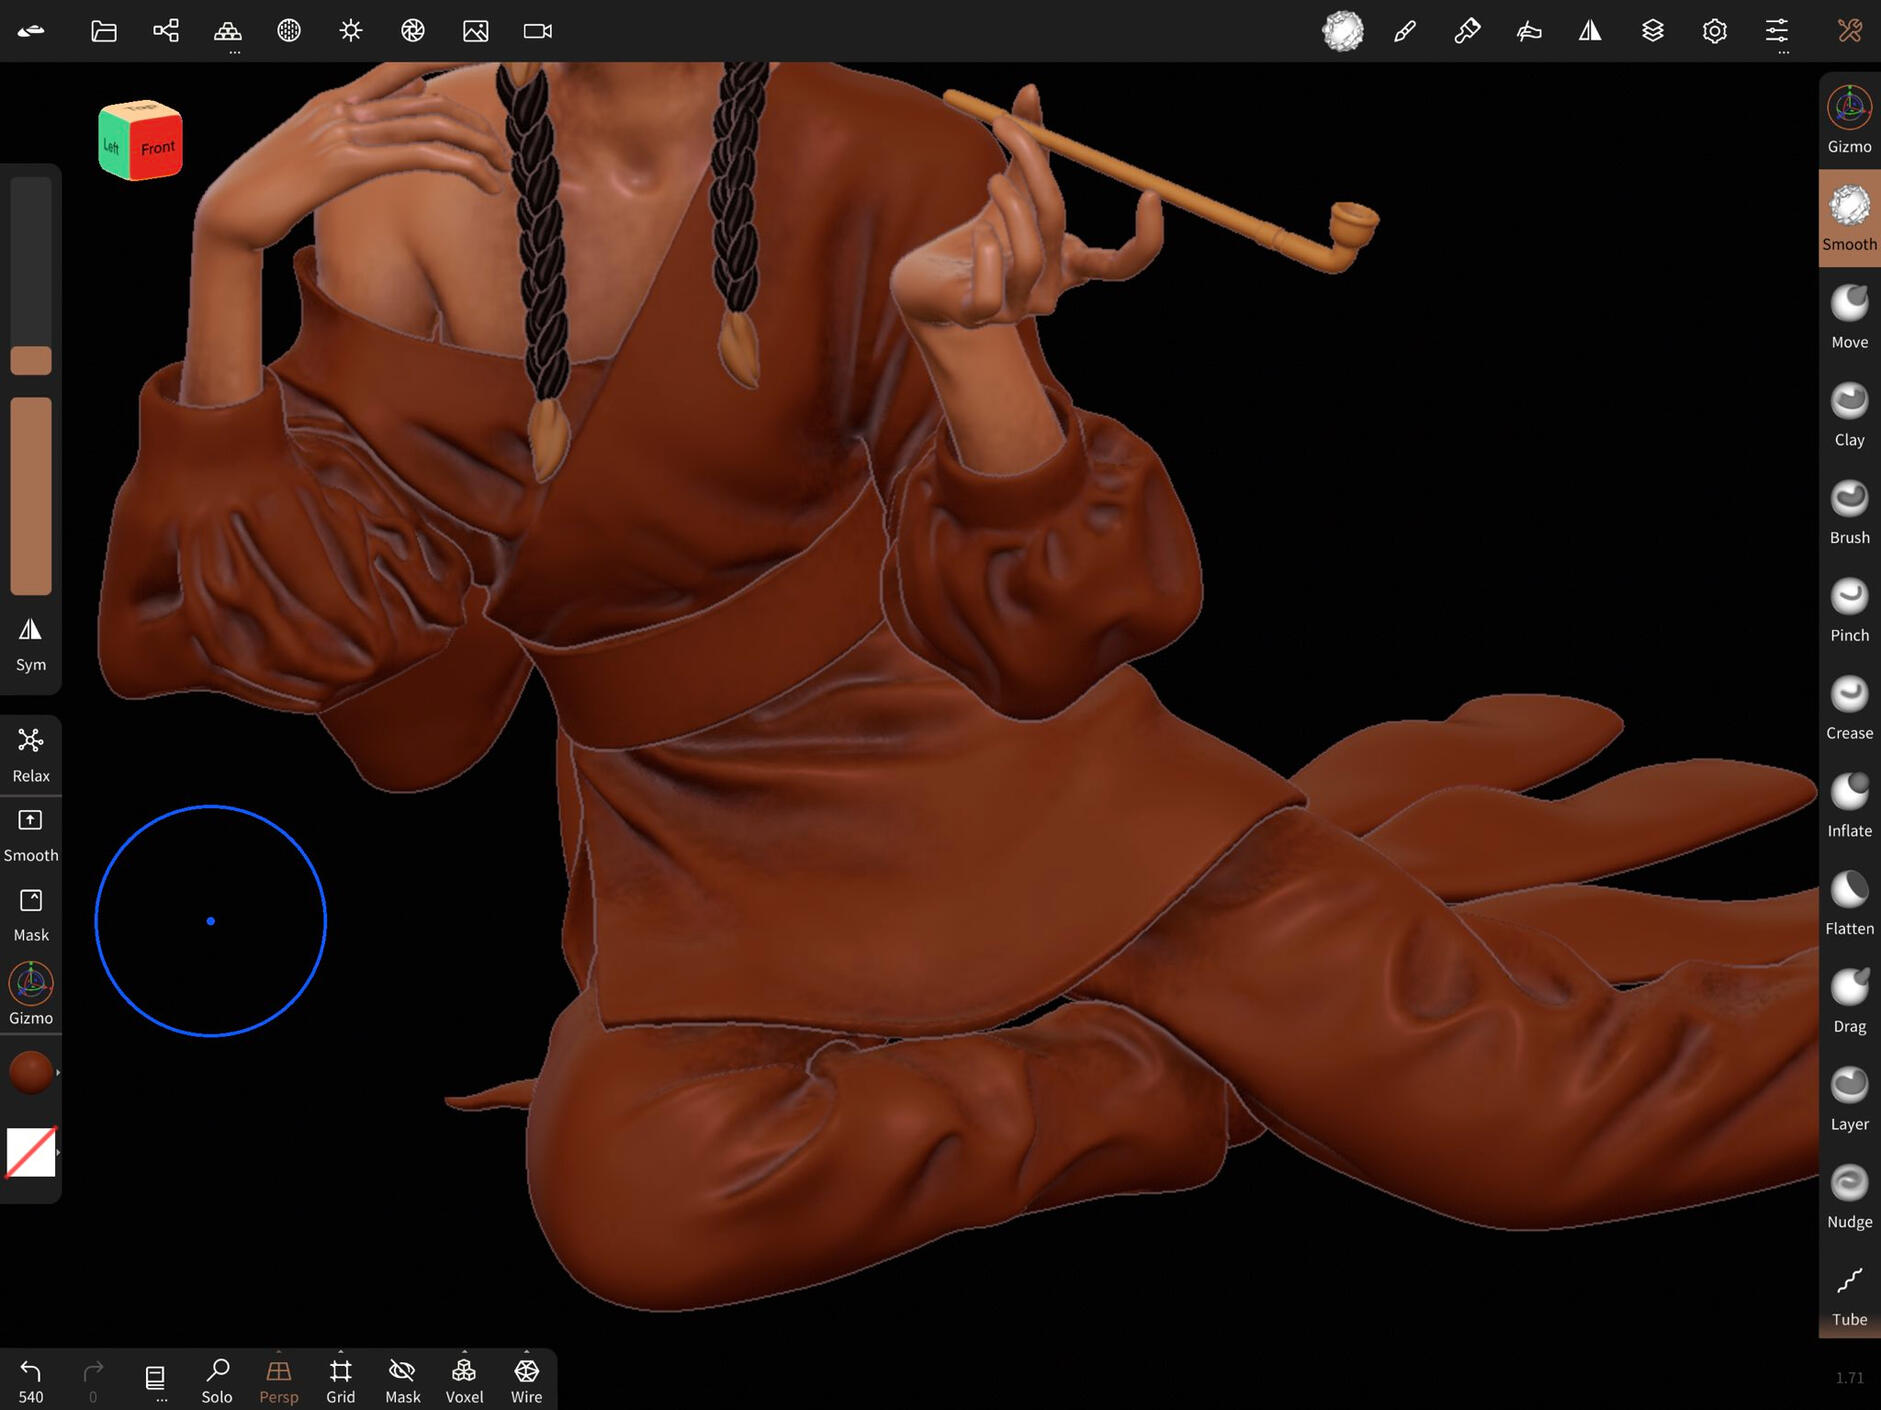Open the history list menu with ellipsis

click(x=155, y=1380)
